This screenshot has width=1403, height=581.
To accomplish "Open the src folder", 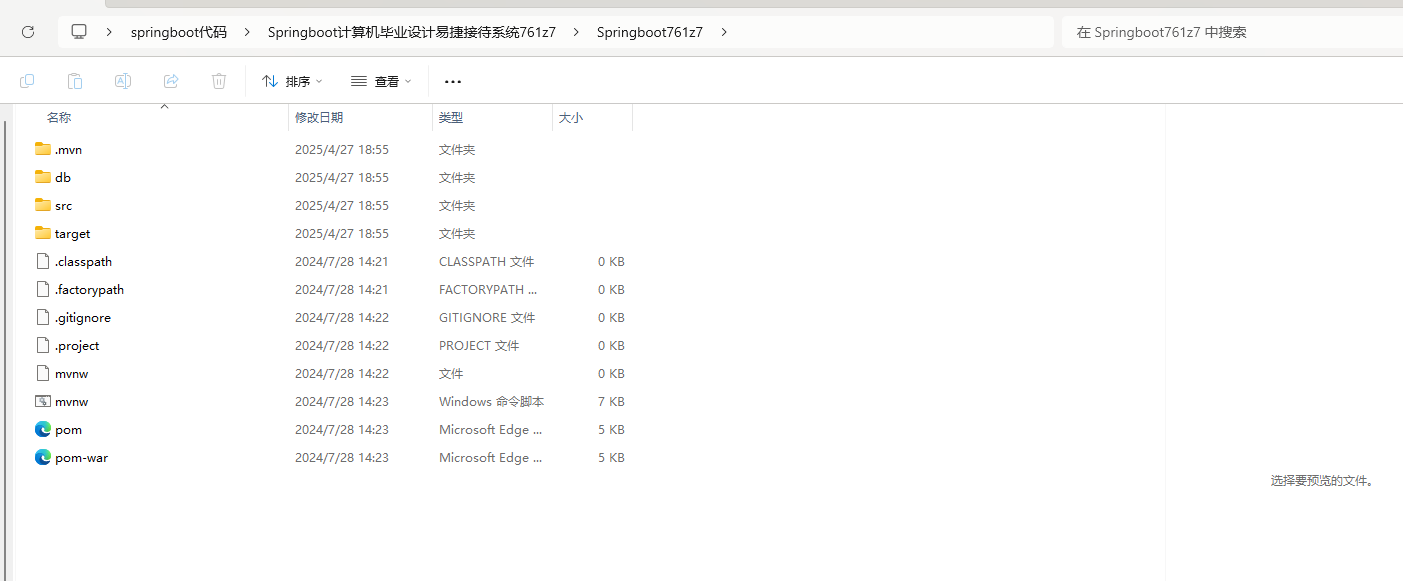I will click(x=64, y=205).
